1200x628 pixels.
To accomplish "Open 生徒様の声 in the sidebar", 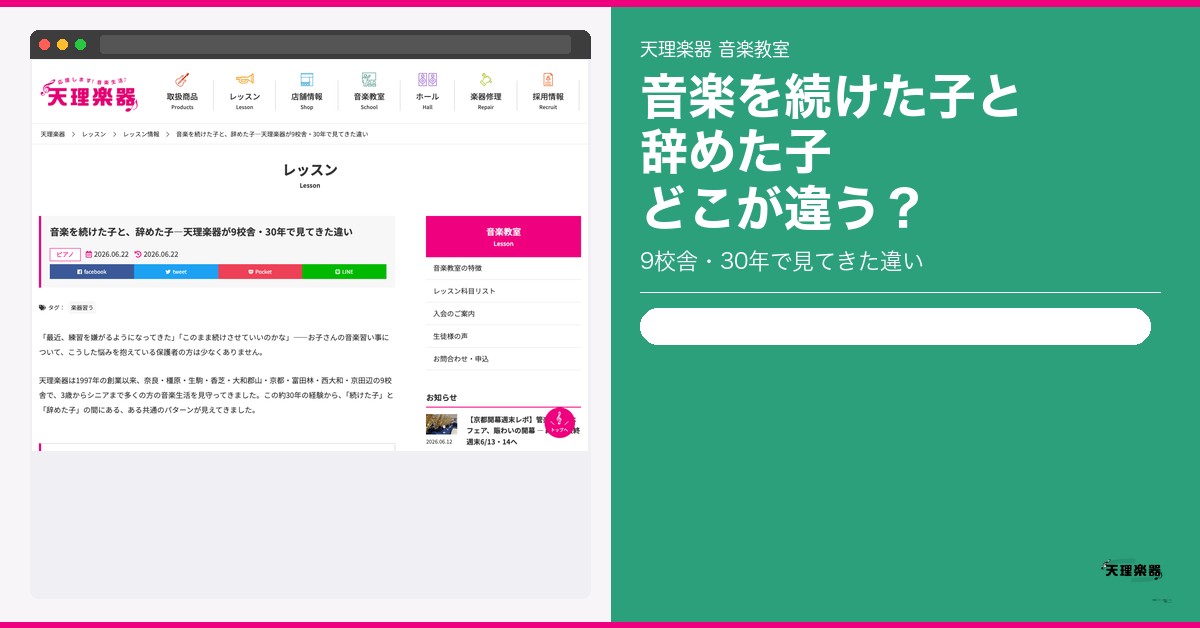I will 503,336.
